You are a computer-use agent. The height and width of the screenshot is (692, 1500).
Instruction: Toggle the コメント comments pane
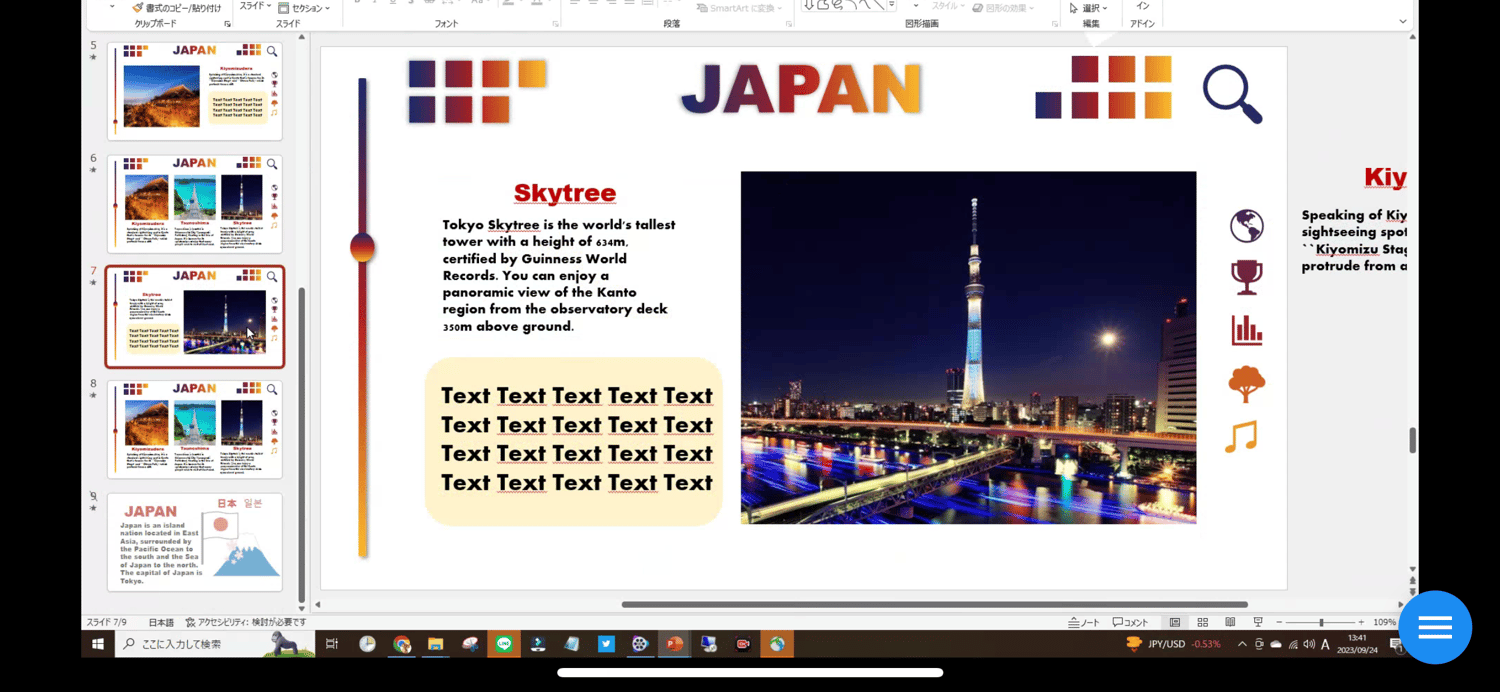1130,622
